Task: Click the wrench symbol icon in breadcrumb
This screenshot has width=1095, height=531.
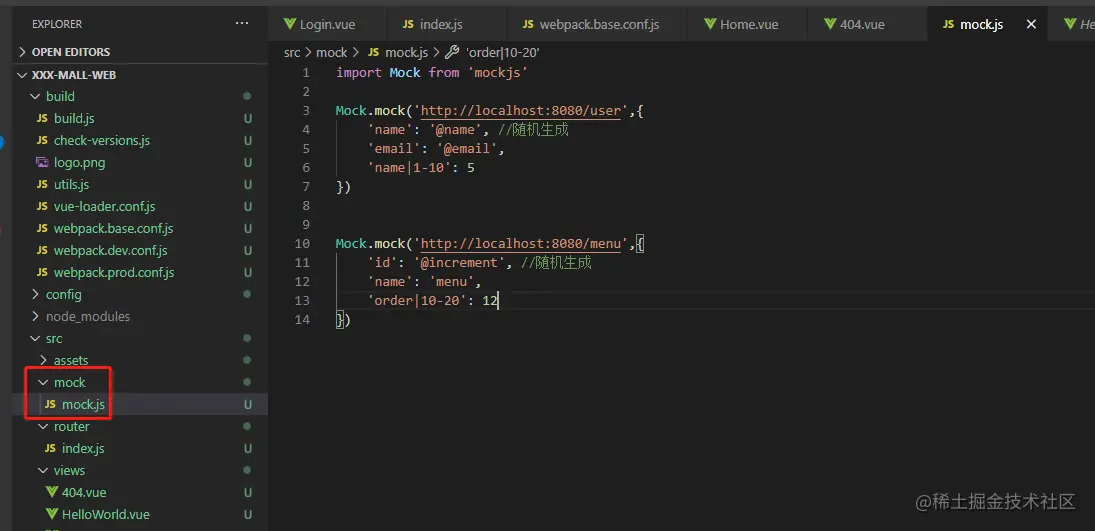Action: 453,52
